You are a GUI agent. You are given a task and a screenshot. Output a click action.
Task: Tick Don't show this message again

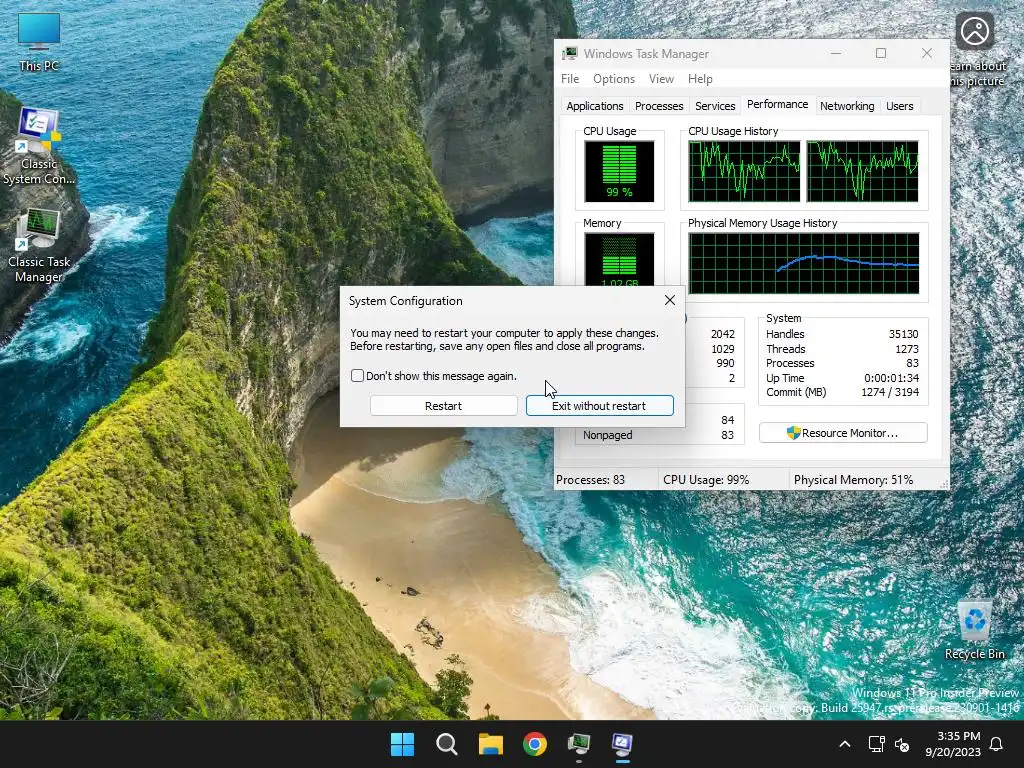click(357, 376)
